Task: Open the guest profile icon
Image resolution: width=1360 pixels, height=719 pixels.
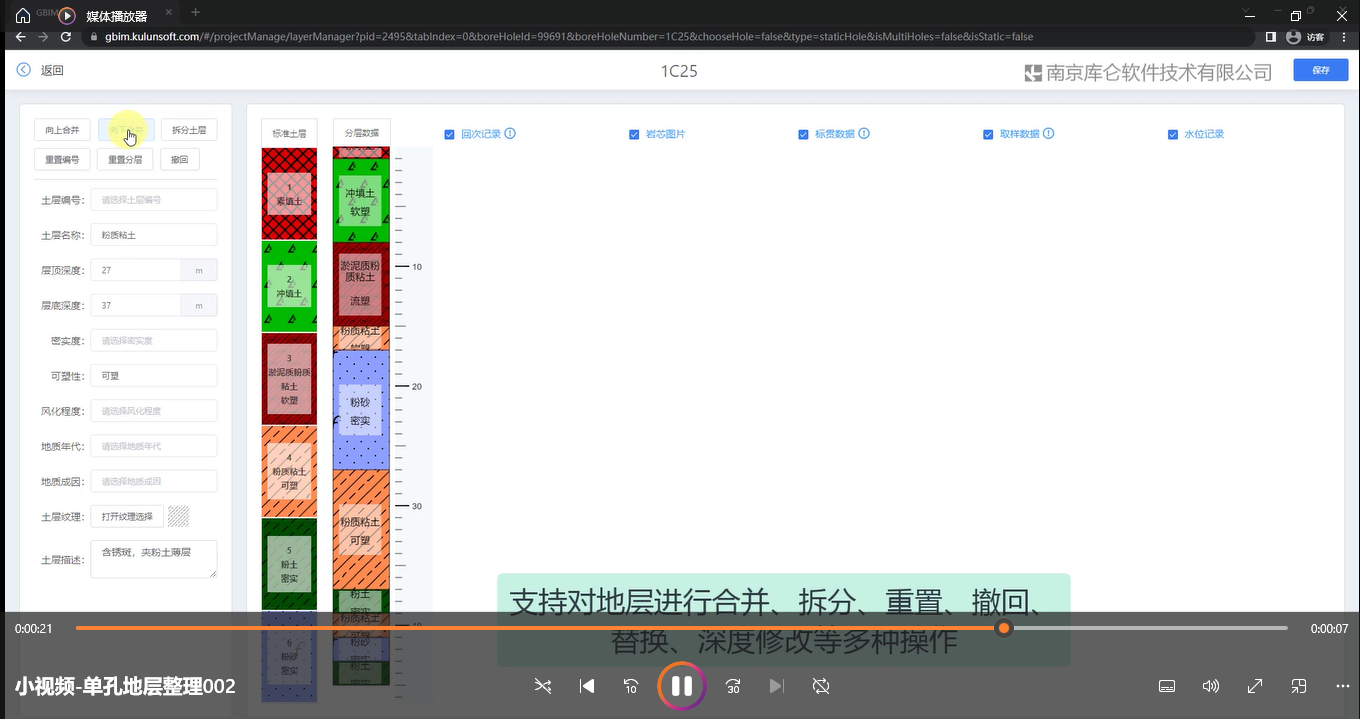Action: (1293, 36)
